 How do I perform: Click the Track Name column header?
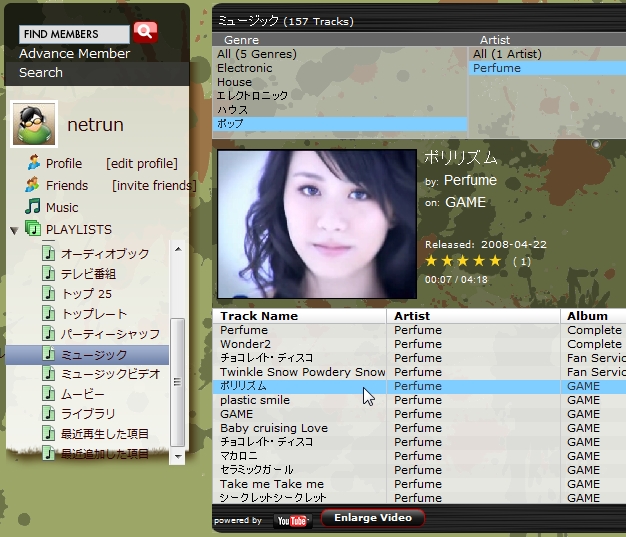pos(299,316)
